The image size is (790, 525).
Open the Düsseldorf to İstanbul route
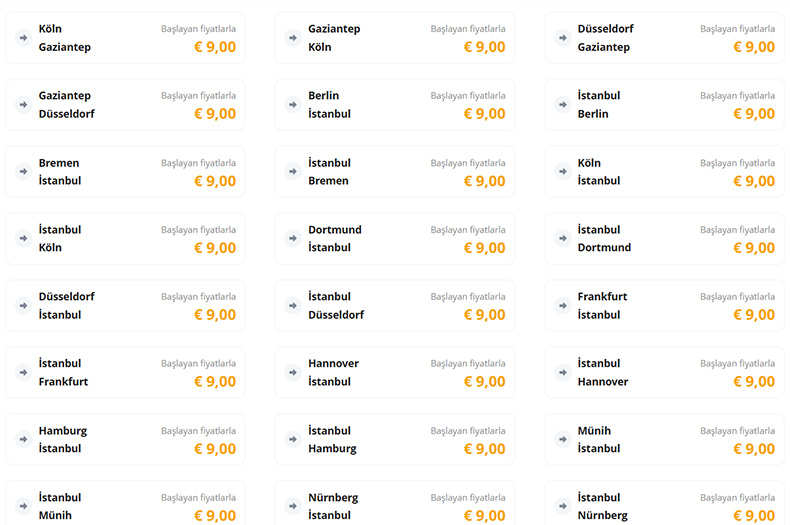tap(125, 306)
